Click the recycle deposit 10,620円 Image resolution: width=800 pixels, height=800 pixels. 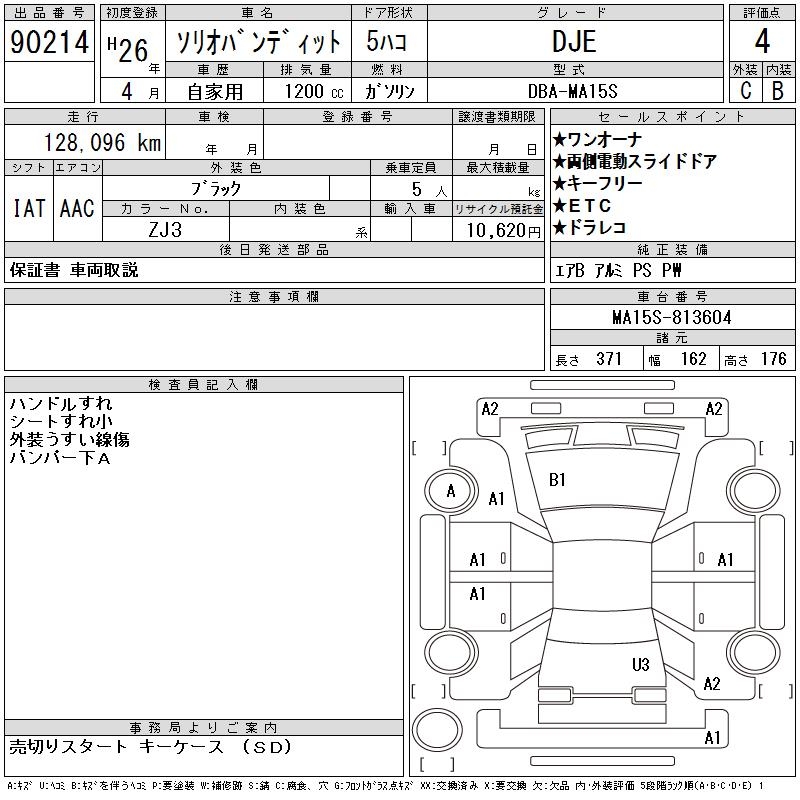pos(503,231)
